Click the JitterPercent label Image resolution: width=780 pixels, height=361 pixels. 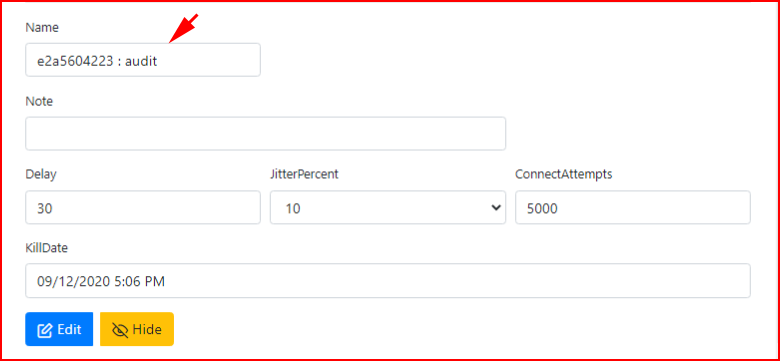coord(304,175)
